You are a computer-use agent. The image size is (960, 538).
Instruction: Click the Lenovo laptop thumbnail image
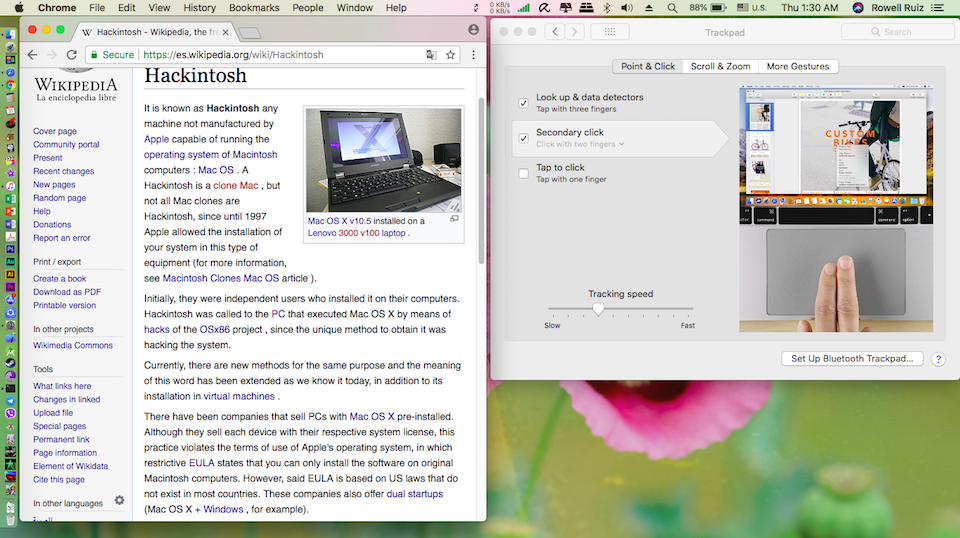pyautogui.click(x=383, y=160)
